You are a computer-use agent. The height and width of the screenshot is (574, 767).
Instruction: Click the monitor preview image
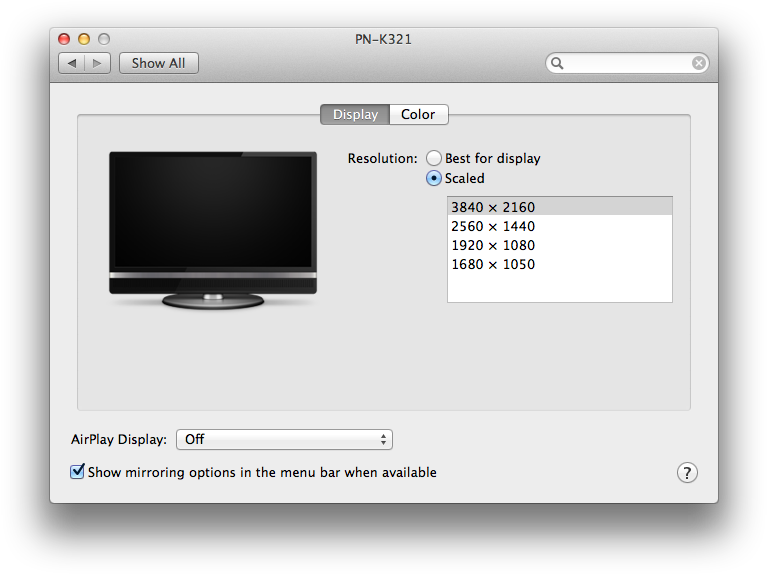(213, 230)
